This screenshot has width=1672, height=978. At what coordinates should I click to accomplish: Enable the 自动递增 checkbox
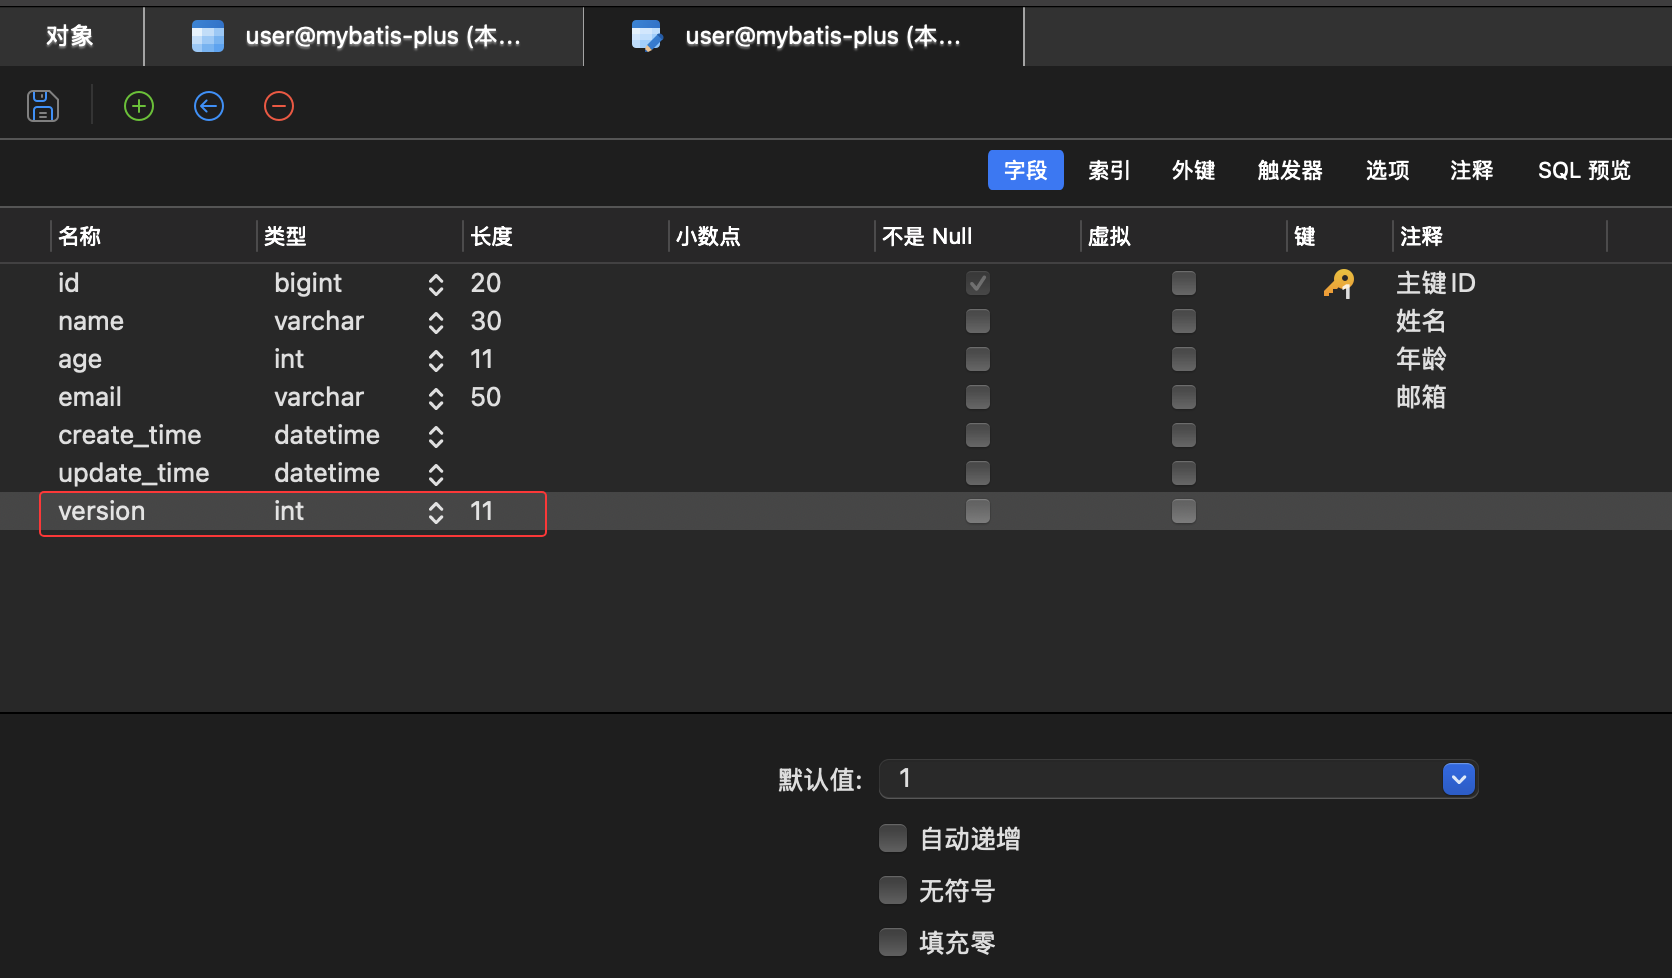(x=893, y=838)
